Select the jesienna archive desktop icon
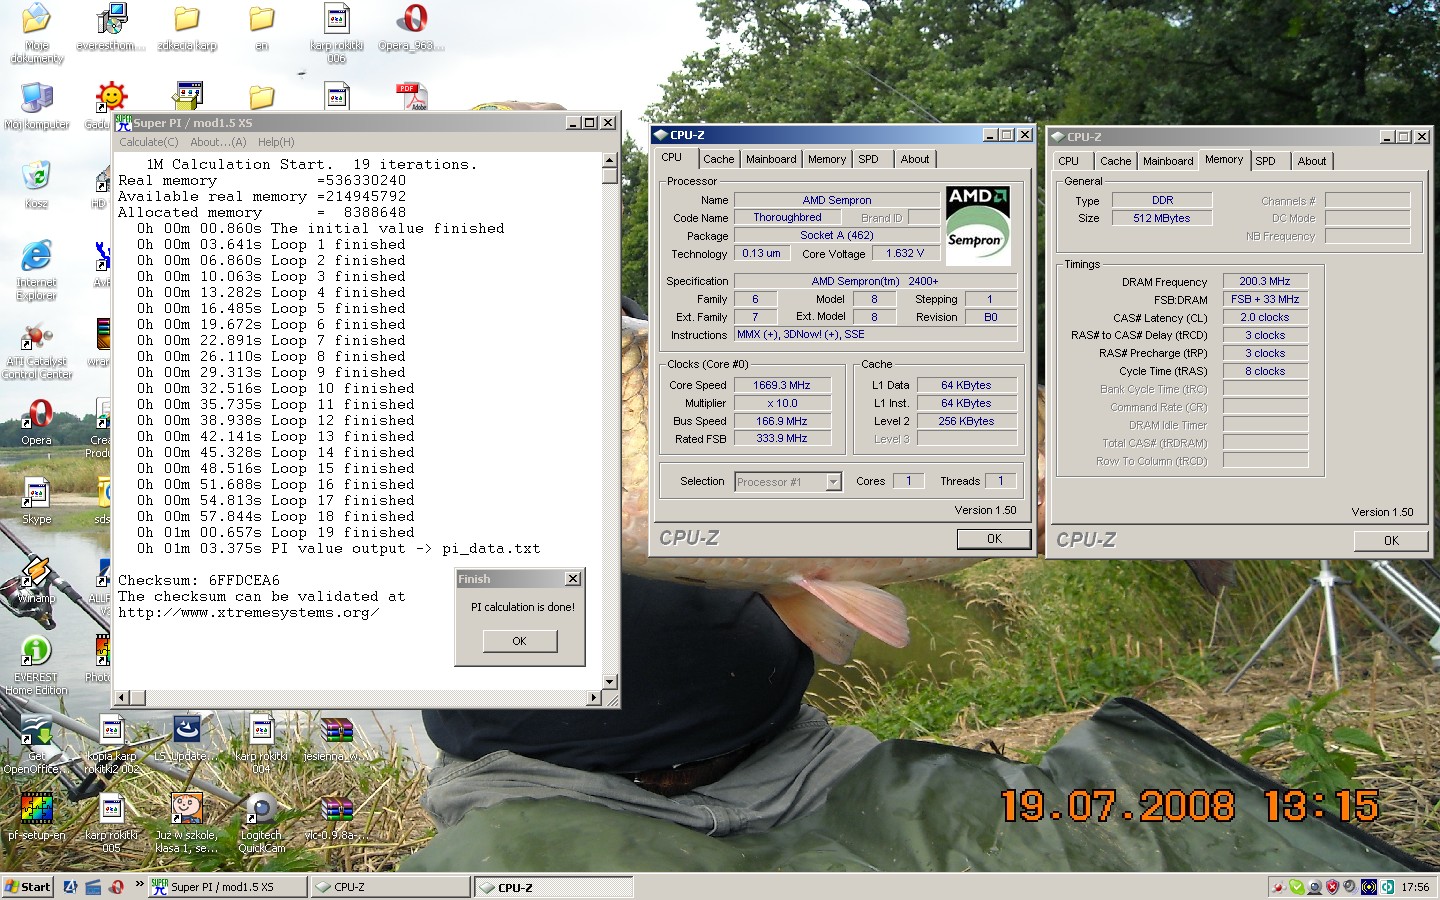This screenshot has width=1440, height=900. click(337, 738)
